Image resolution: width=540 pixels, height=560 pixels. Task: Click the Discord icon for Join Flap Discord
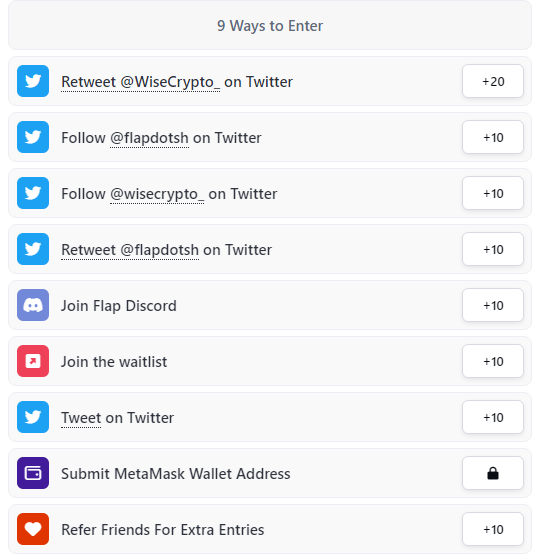33,305
